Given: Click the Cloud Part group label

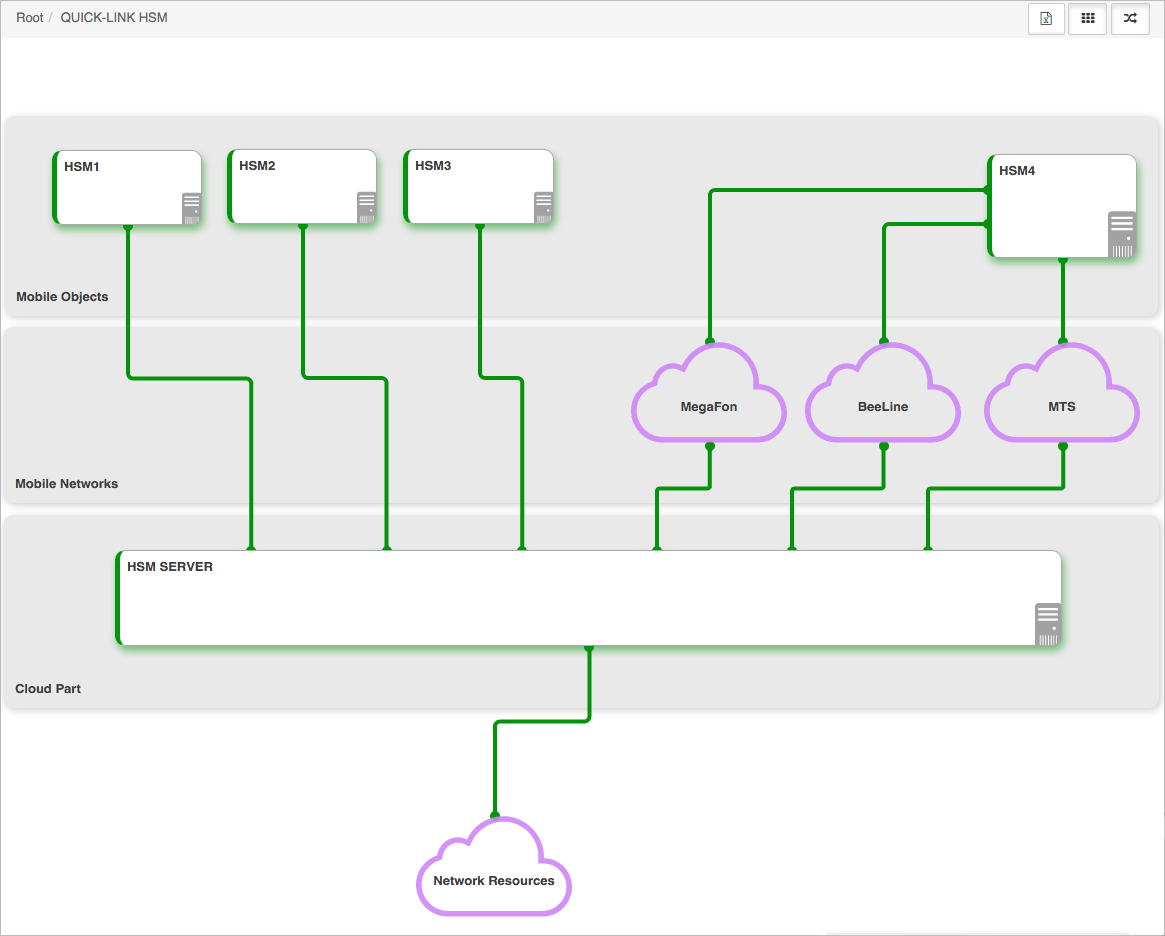Looking at the screenshot, I should click(48, 689).
